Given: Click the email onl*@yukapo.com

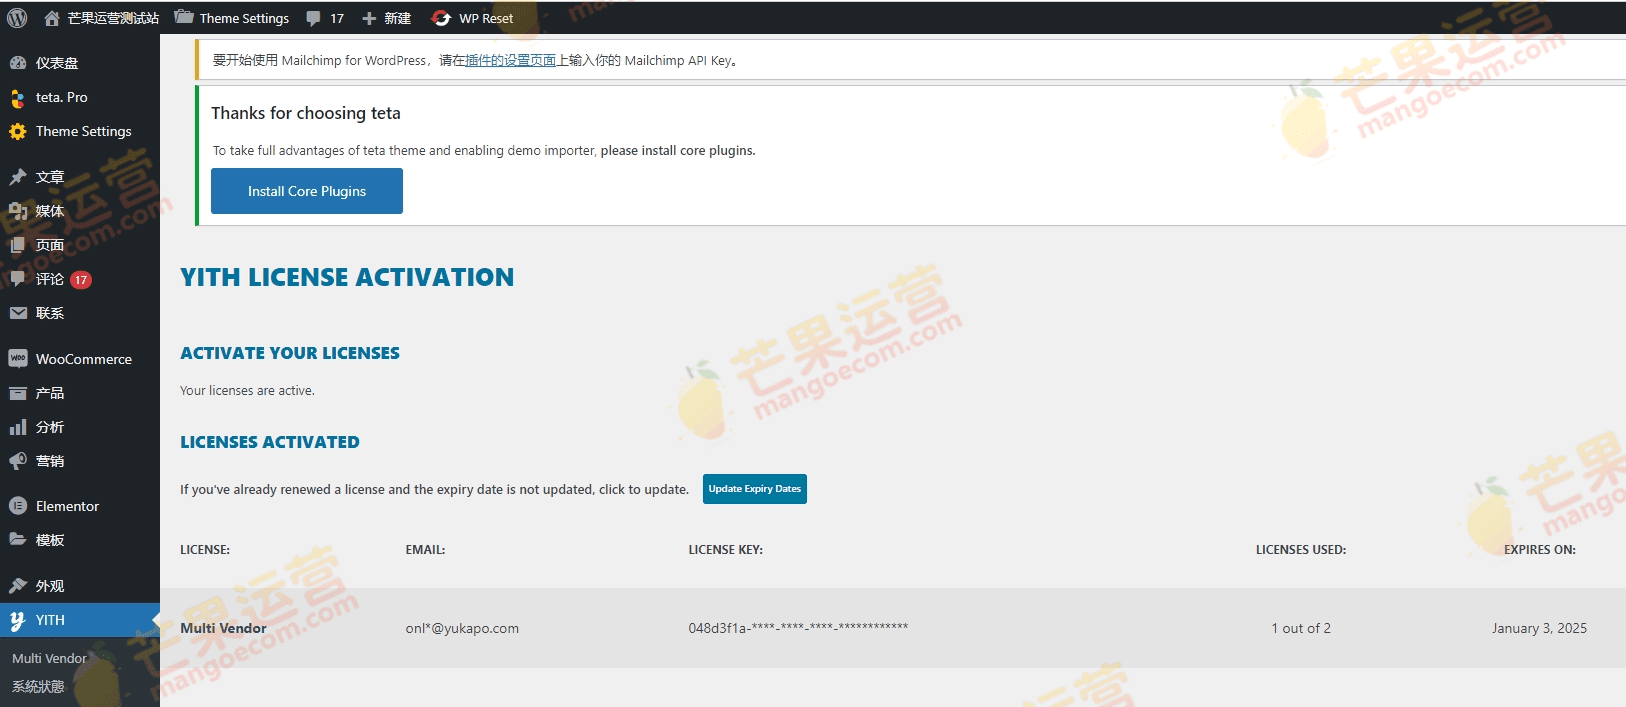Looking at the screenshot, I should (462, 628).
